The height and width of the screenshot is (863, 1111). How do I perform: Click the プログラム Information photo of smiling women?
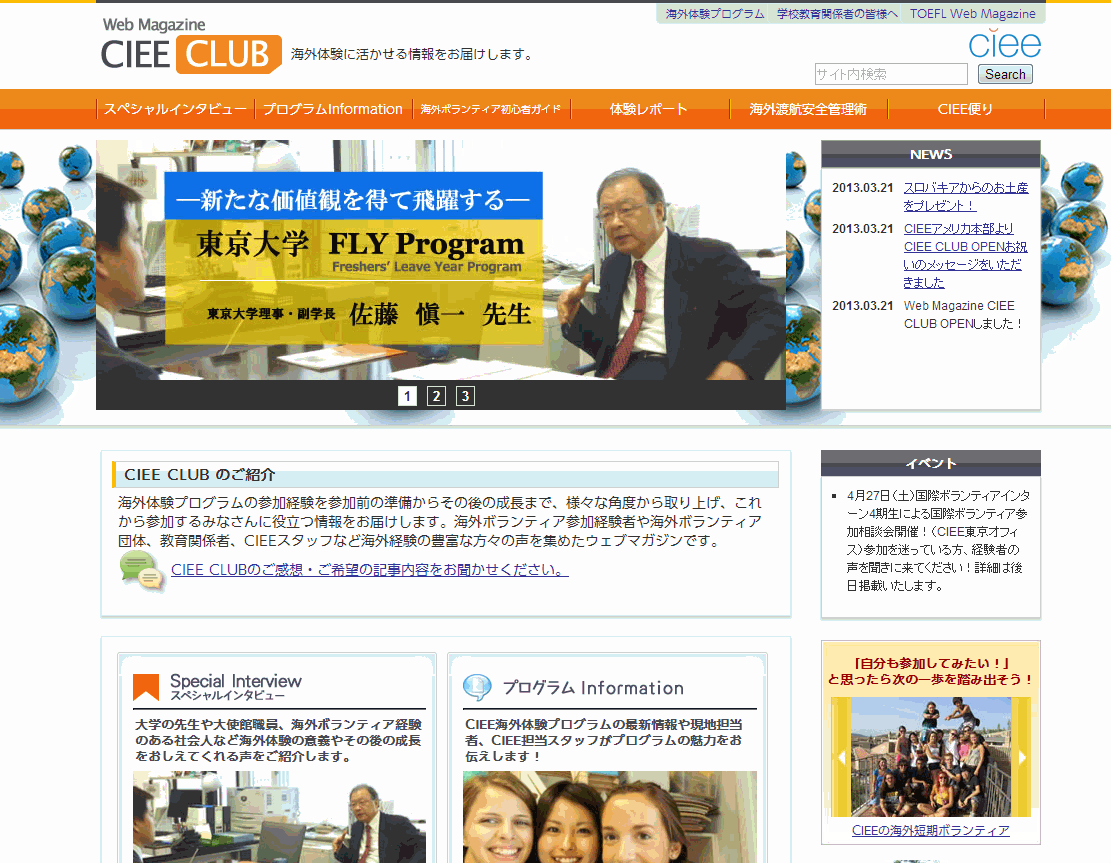click(609, 817)
